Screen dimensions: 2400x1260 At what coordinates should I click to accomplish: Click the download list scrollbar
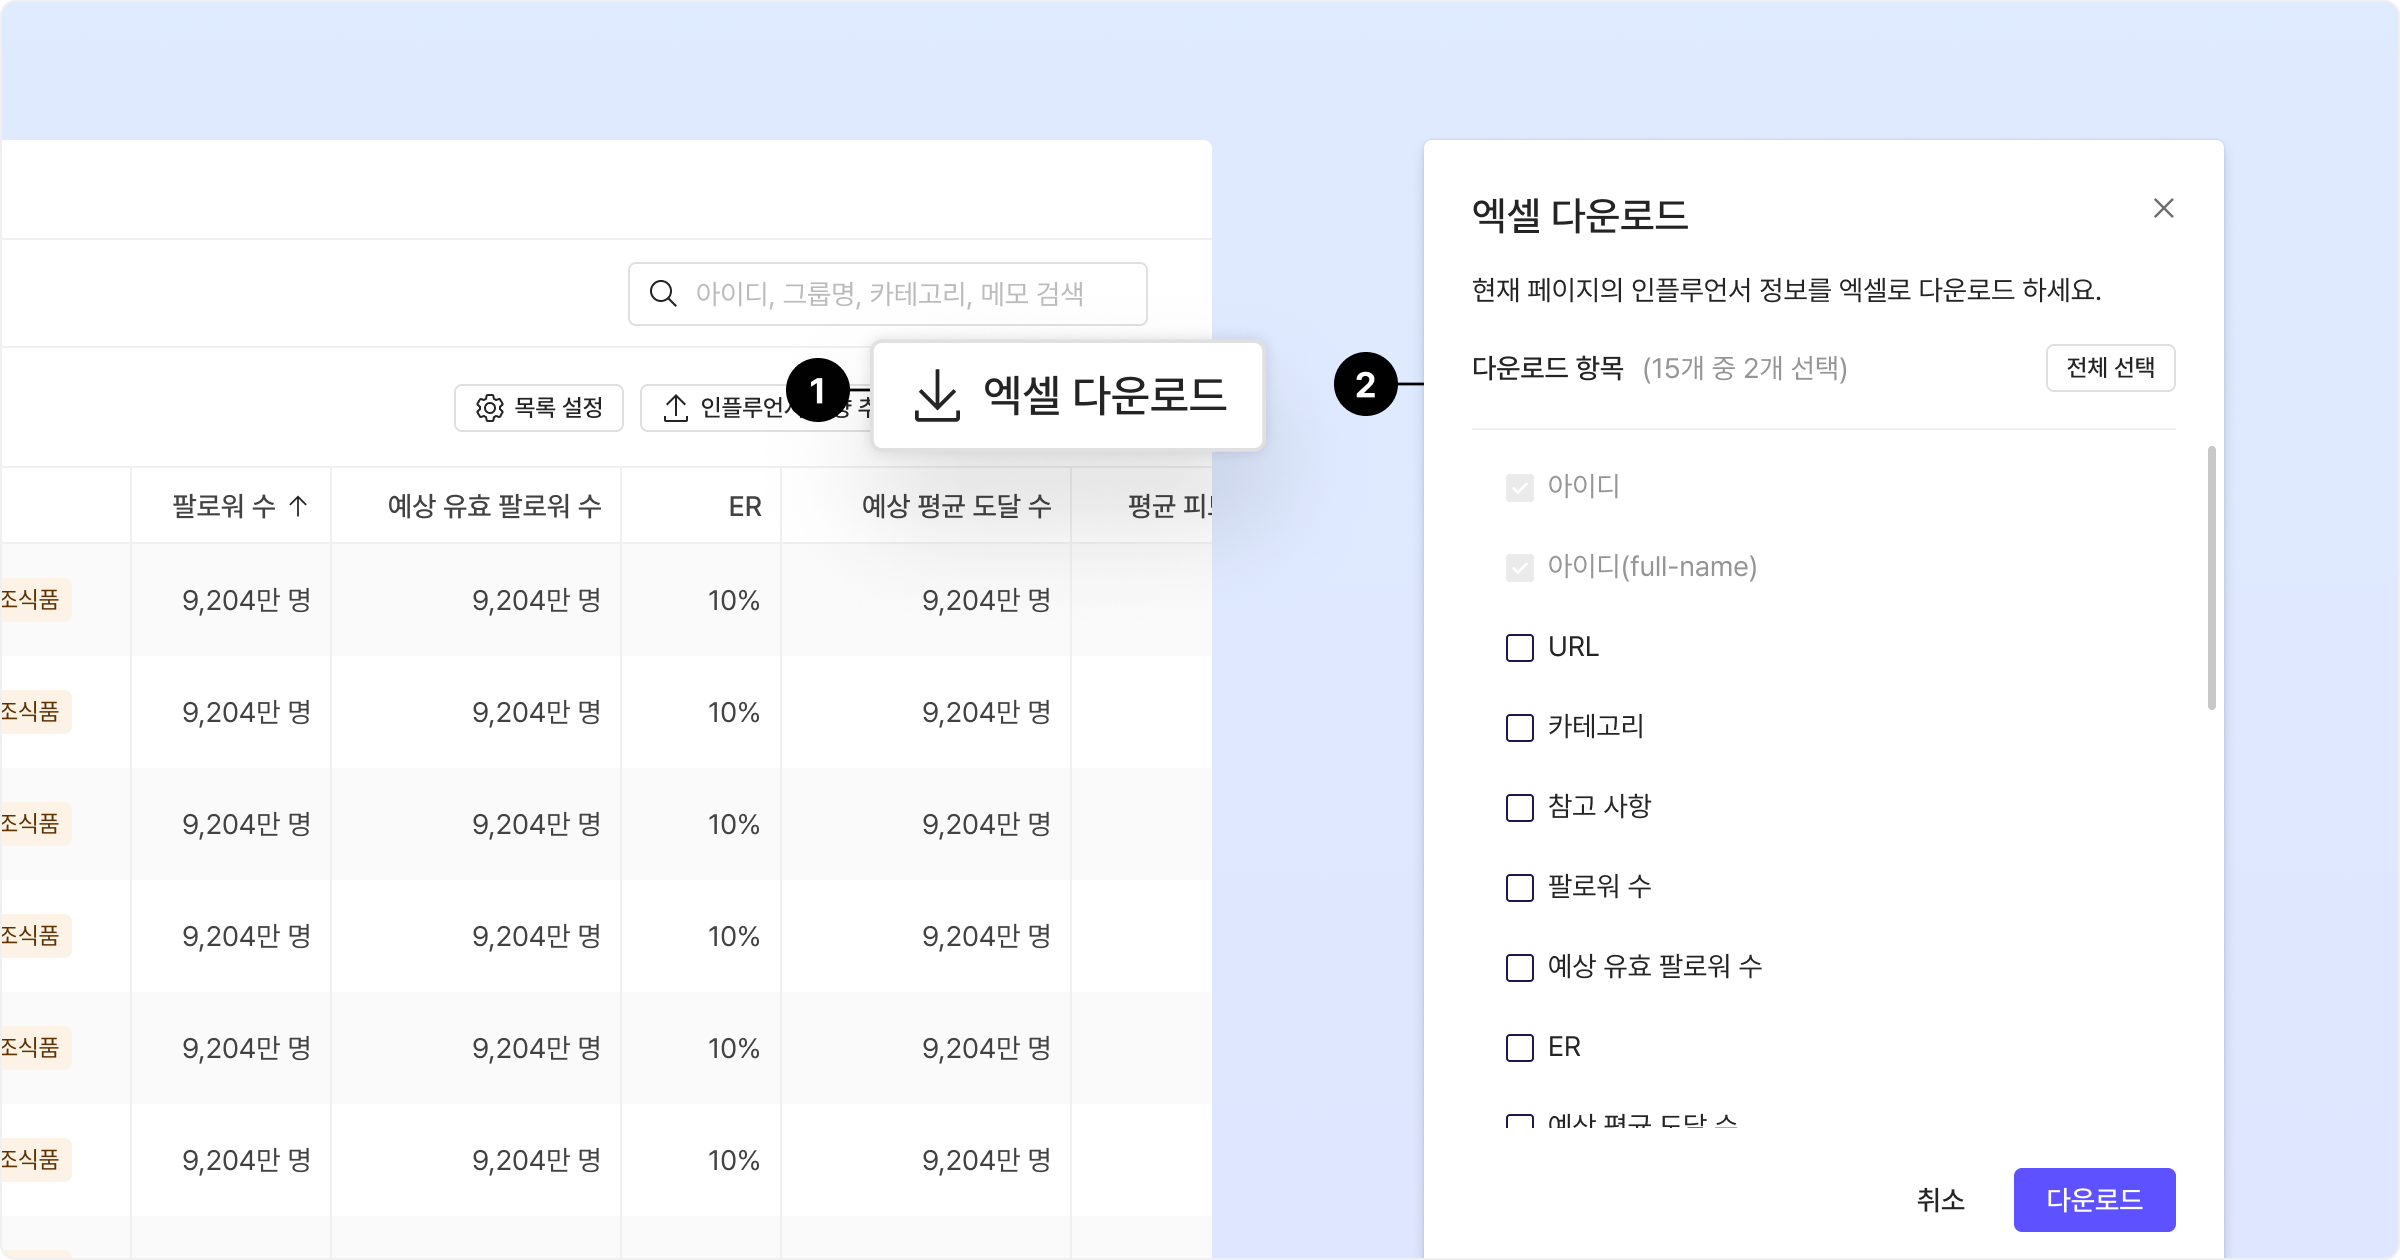click(2211, 578)
